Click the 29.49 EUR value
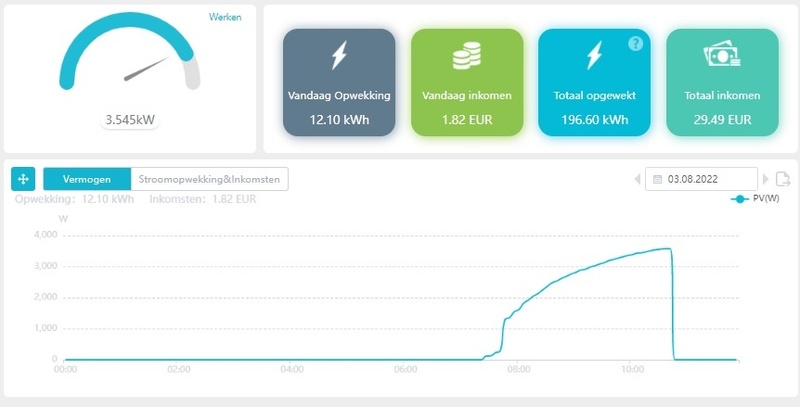The width and height of the screenshot is (800, 407). click(722, 120)
